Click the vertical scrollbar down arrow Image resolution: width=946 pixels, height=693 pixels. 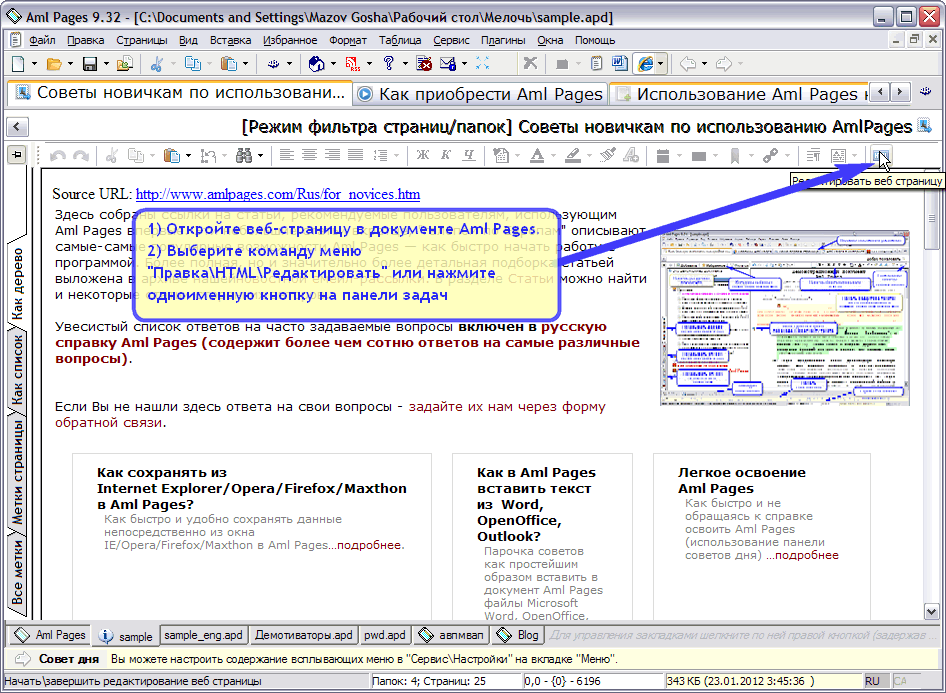coord(932,612)
